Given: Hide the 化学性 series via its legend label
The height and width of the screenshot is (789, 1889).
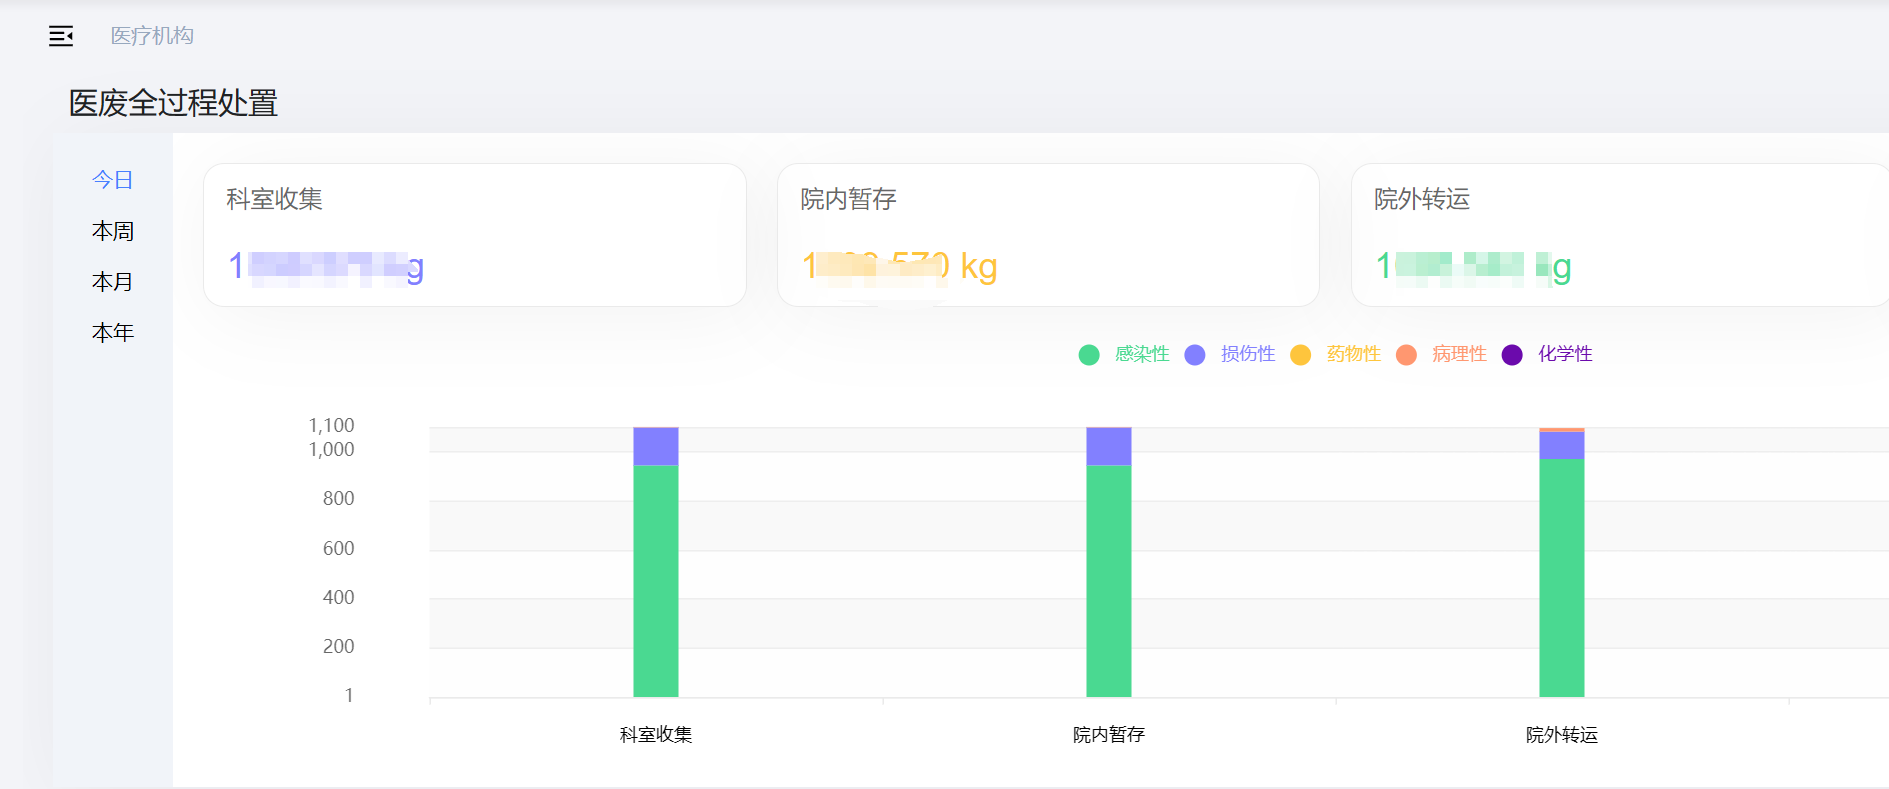Looking at the screenshot, I should point(1565,354).
